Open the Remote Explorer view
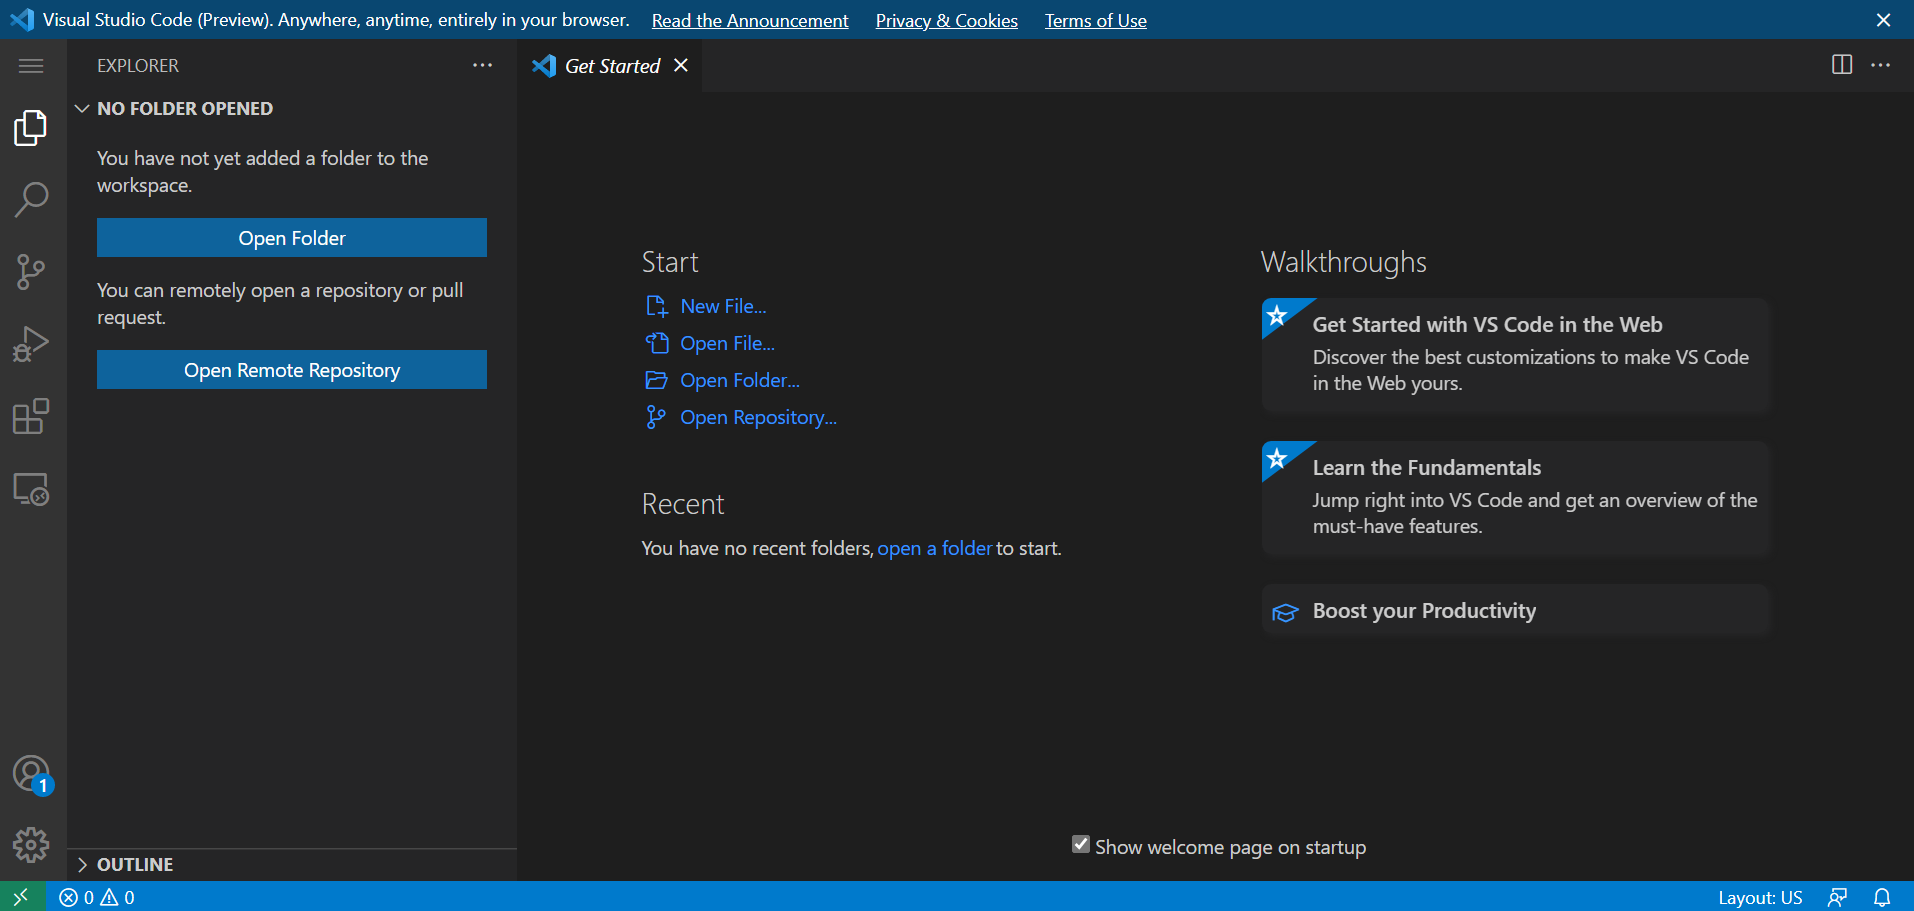This screenshot has width=1914, height=911. (31, 489)
